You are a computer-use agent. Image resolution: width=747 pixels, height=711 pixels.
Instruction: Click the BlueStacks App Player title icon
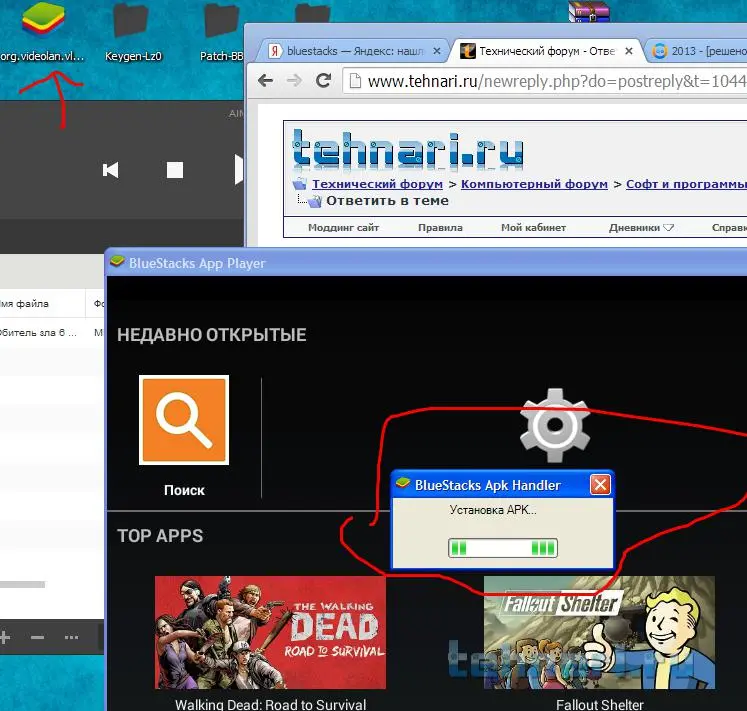coord(117,262)
